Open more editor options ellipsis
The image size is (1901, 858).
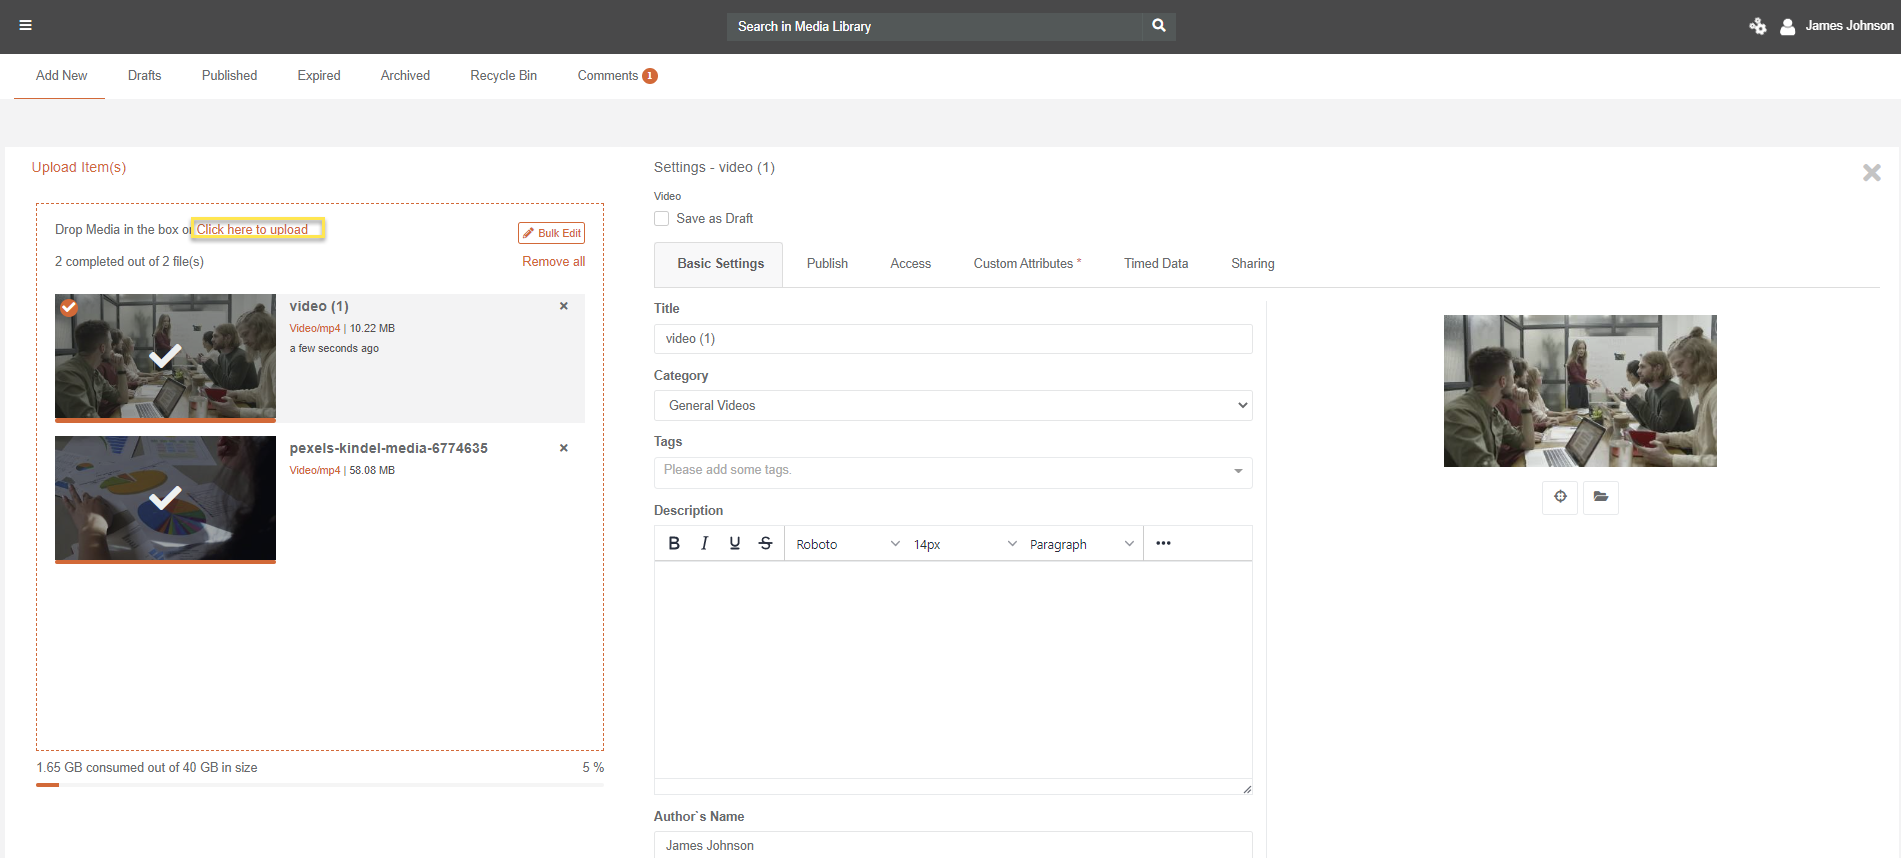(x=1163, y=543)
